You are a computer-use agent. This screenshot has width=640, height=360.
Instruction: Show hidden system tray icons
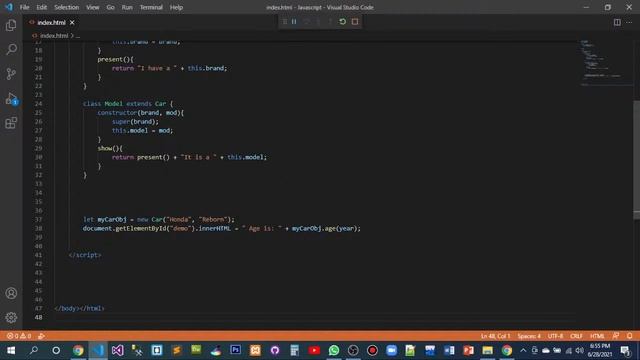[x=523, y=350]
